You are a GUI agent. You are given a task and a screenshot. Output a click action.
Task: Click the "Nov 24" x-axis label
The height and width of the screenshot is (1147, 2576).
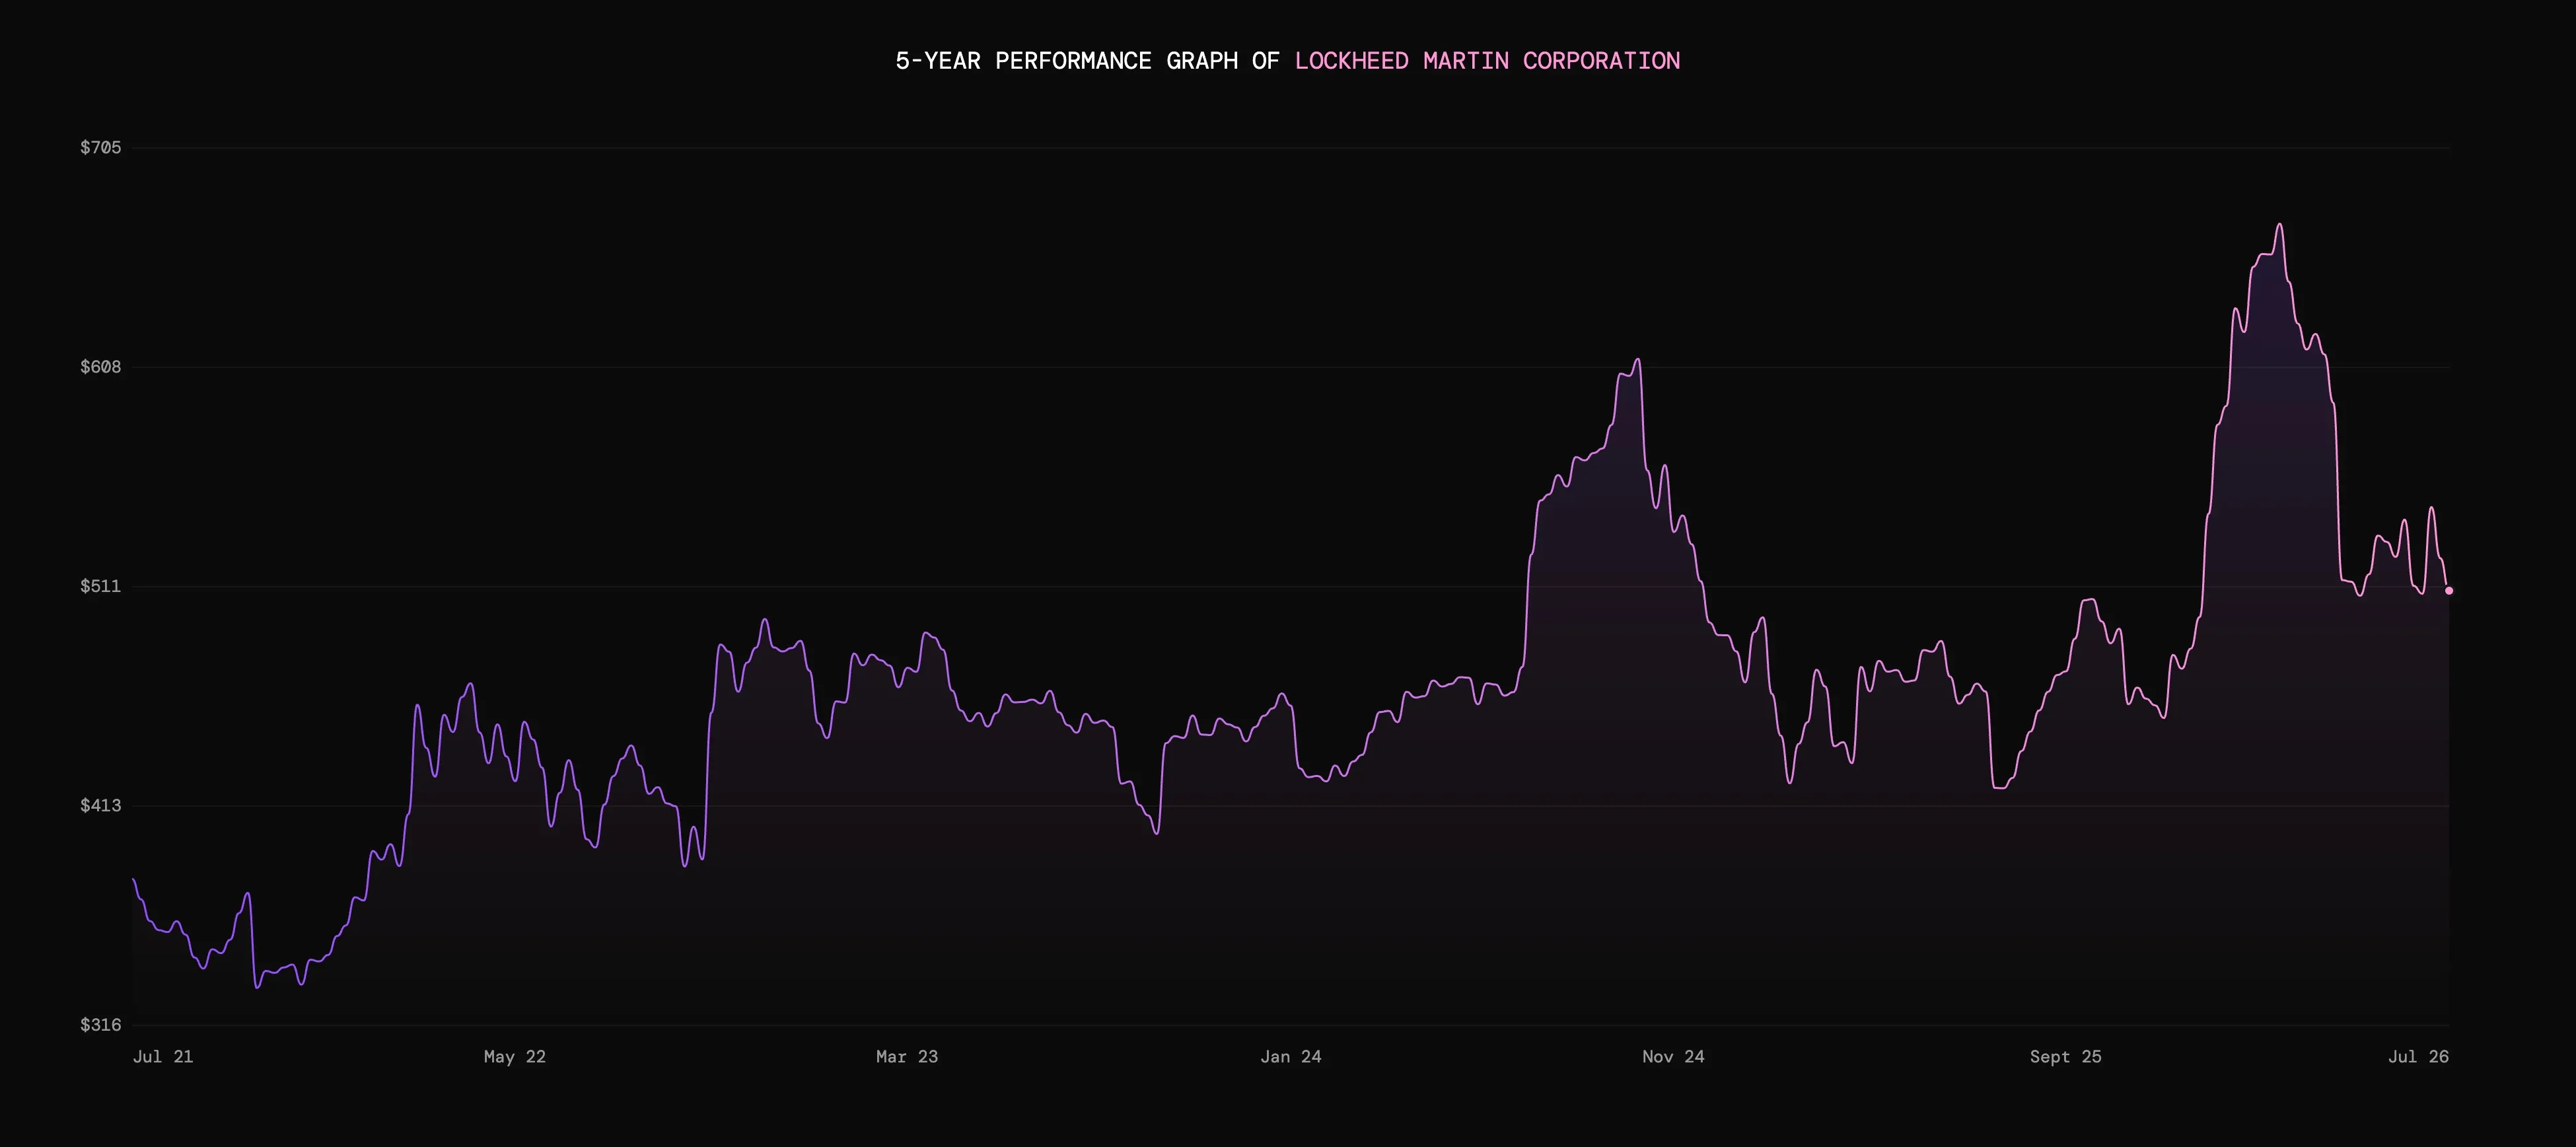pyautogui.click(x=1673, y=1057)
